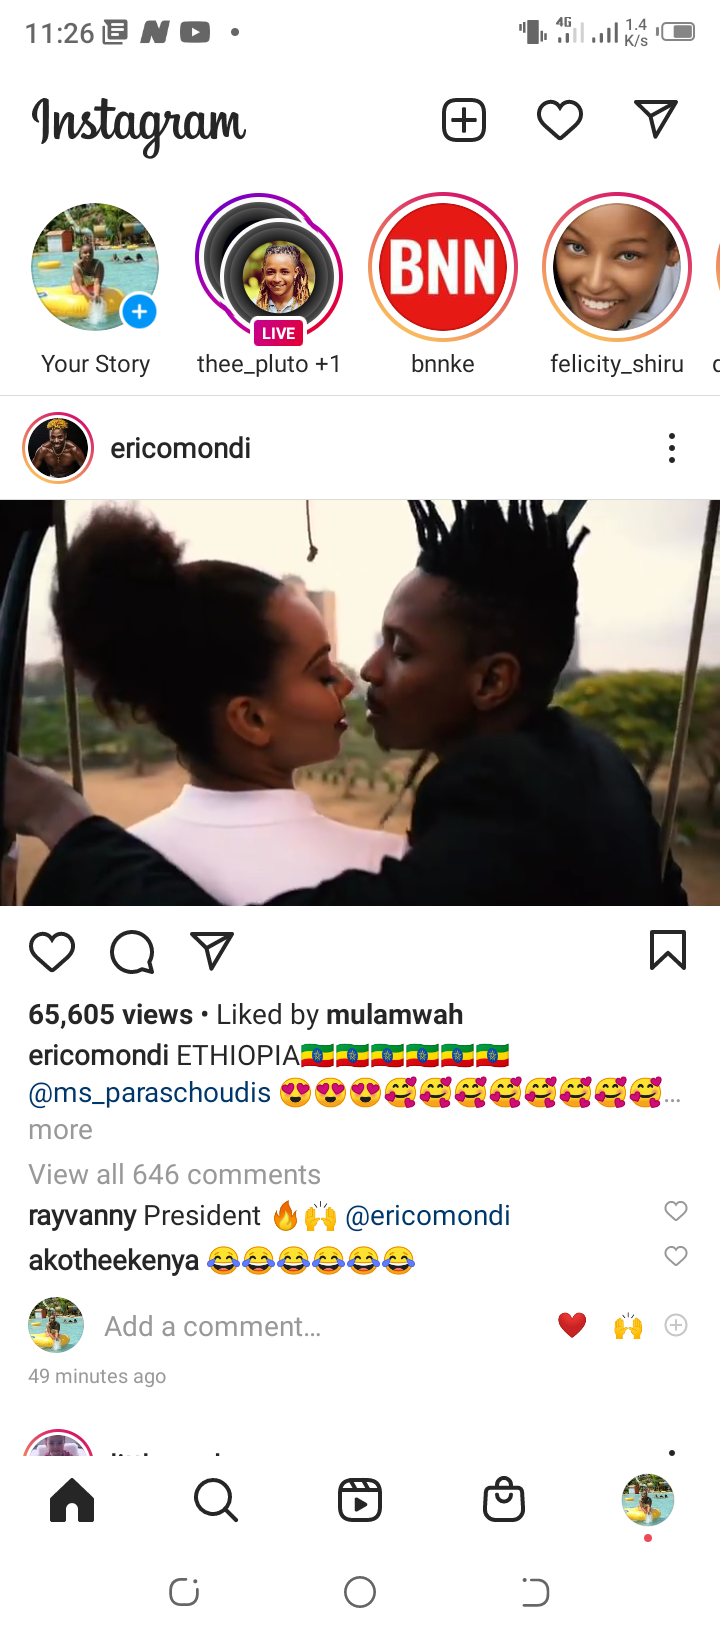
Task: Like the ericomondi post heart
Action: tap(52, 952)
